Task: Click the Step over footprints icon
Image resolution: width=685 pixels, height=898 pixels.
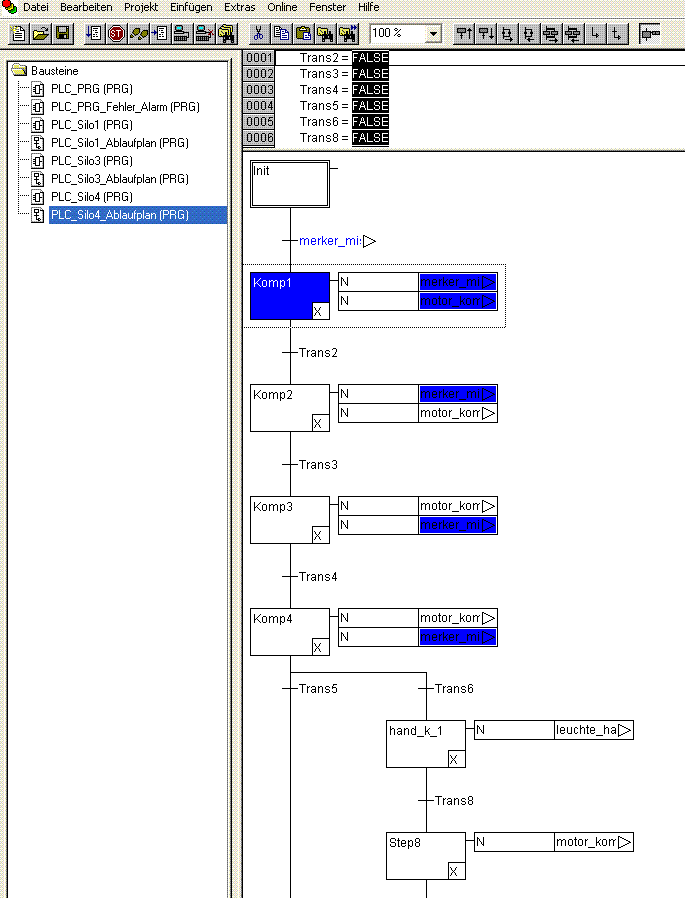Action: point(138,33)
